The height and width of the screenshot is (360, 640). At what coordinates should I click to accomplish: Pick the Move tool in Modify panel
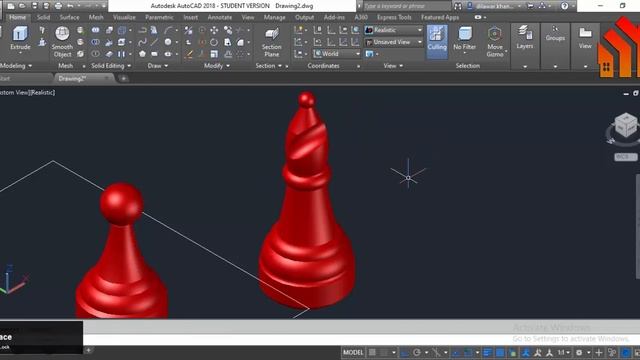coord(214,30)
